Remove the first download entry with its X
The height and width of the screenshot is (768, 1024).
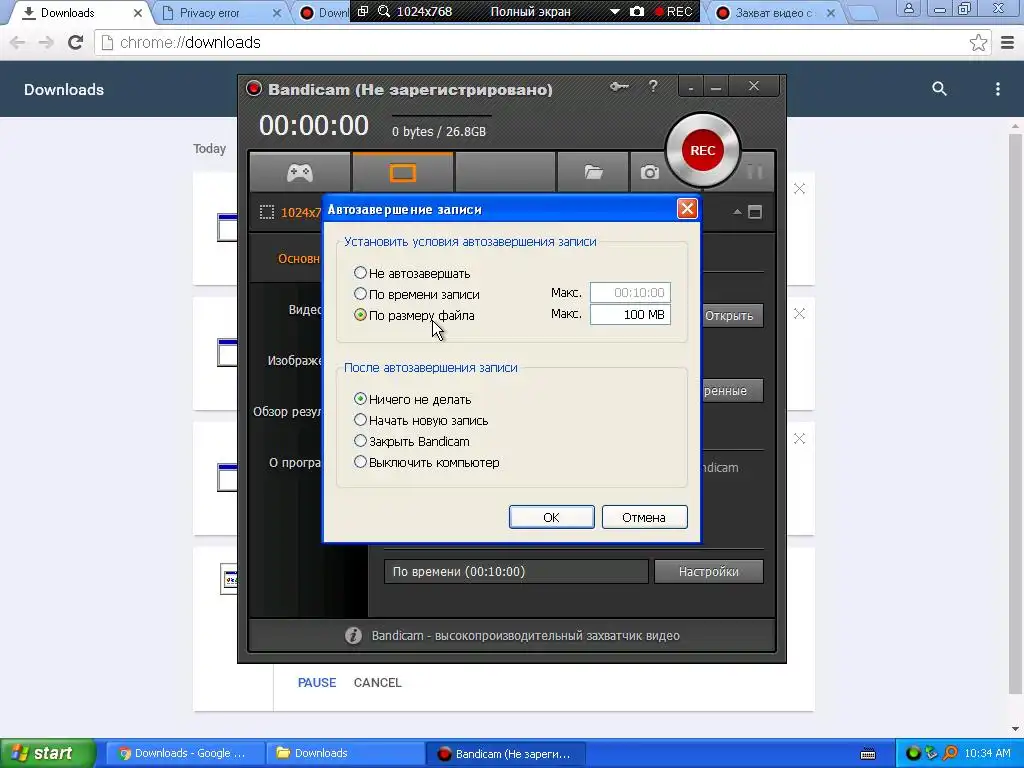799,189
